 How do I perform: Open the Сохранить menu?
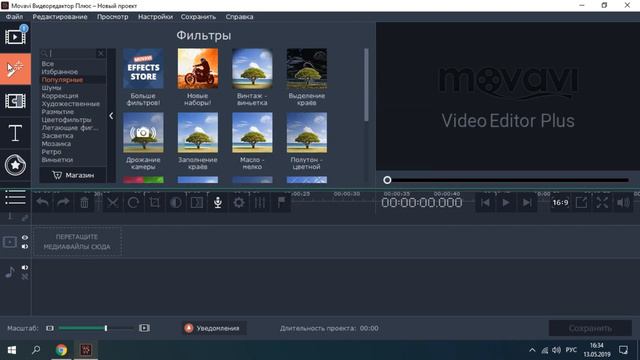tap(198, 17)
